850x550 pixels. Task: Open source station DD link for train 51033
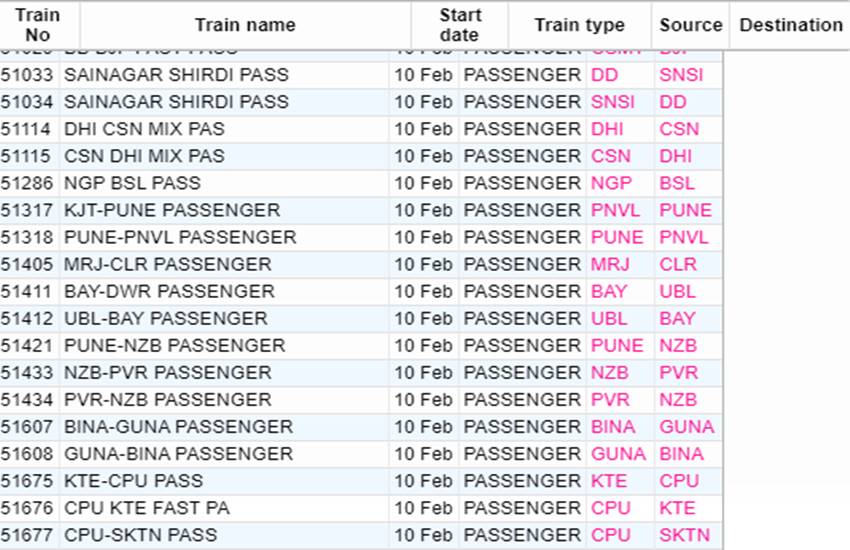(604, 75)
